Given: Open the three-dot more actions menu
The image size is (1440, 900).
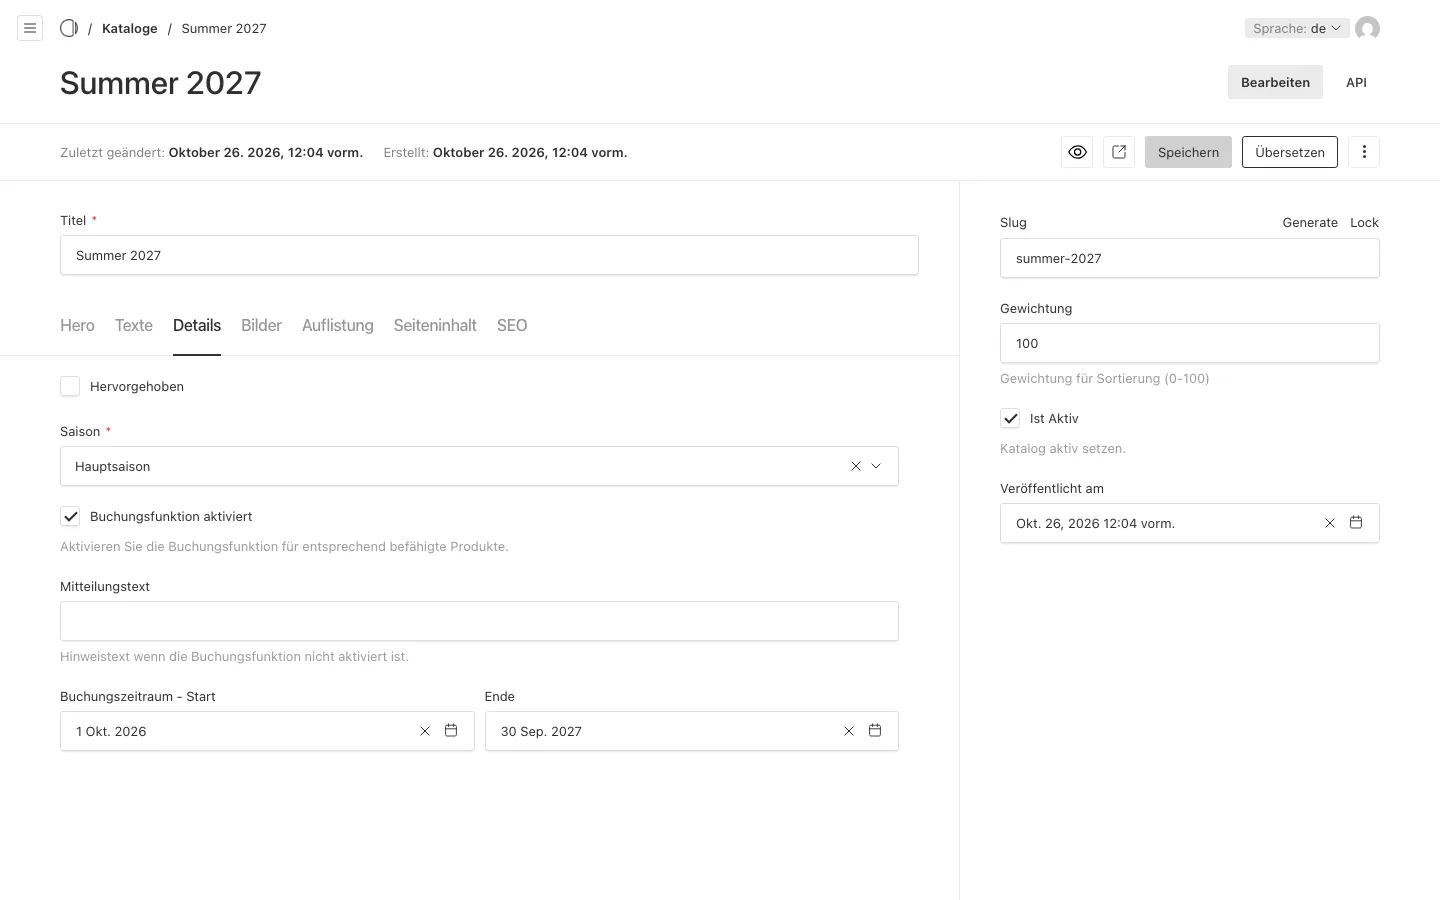Looking at the screenshot, I should (1364, 152).
